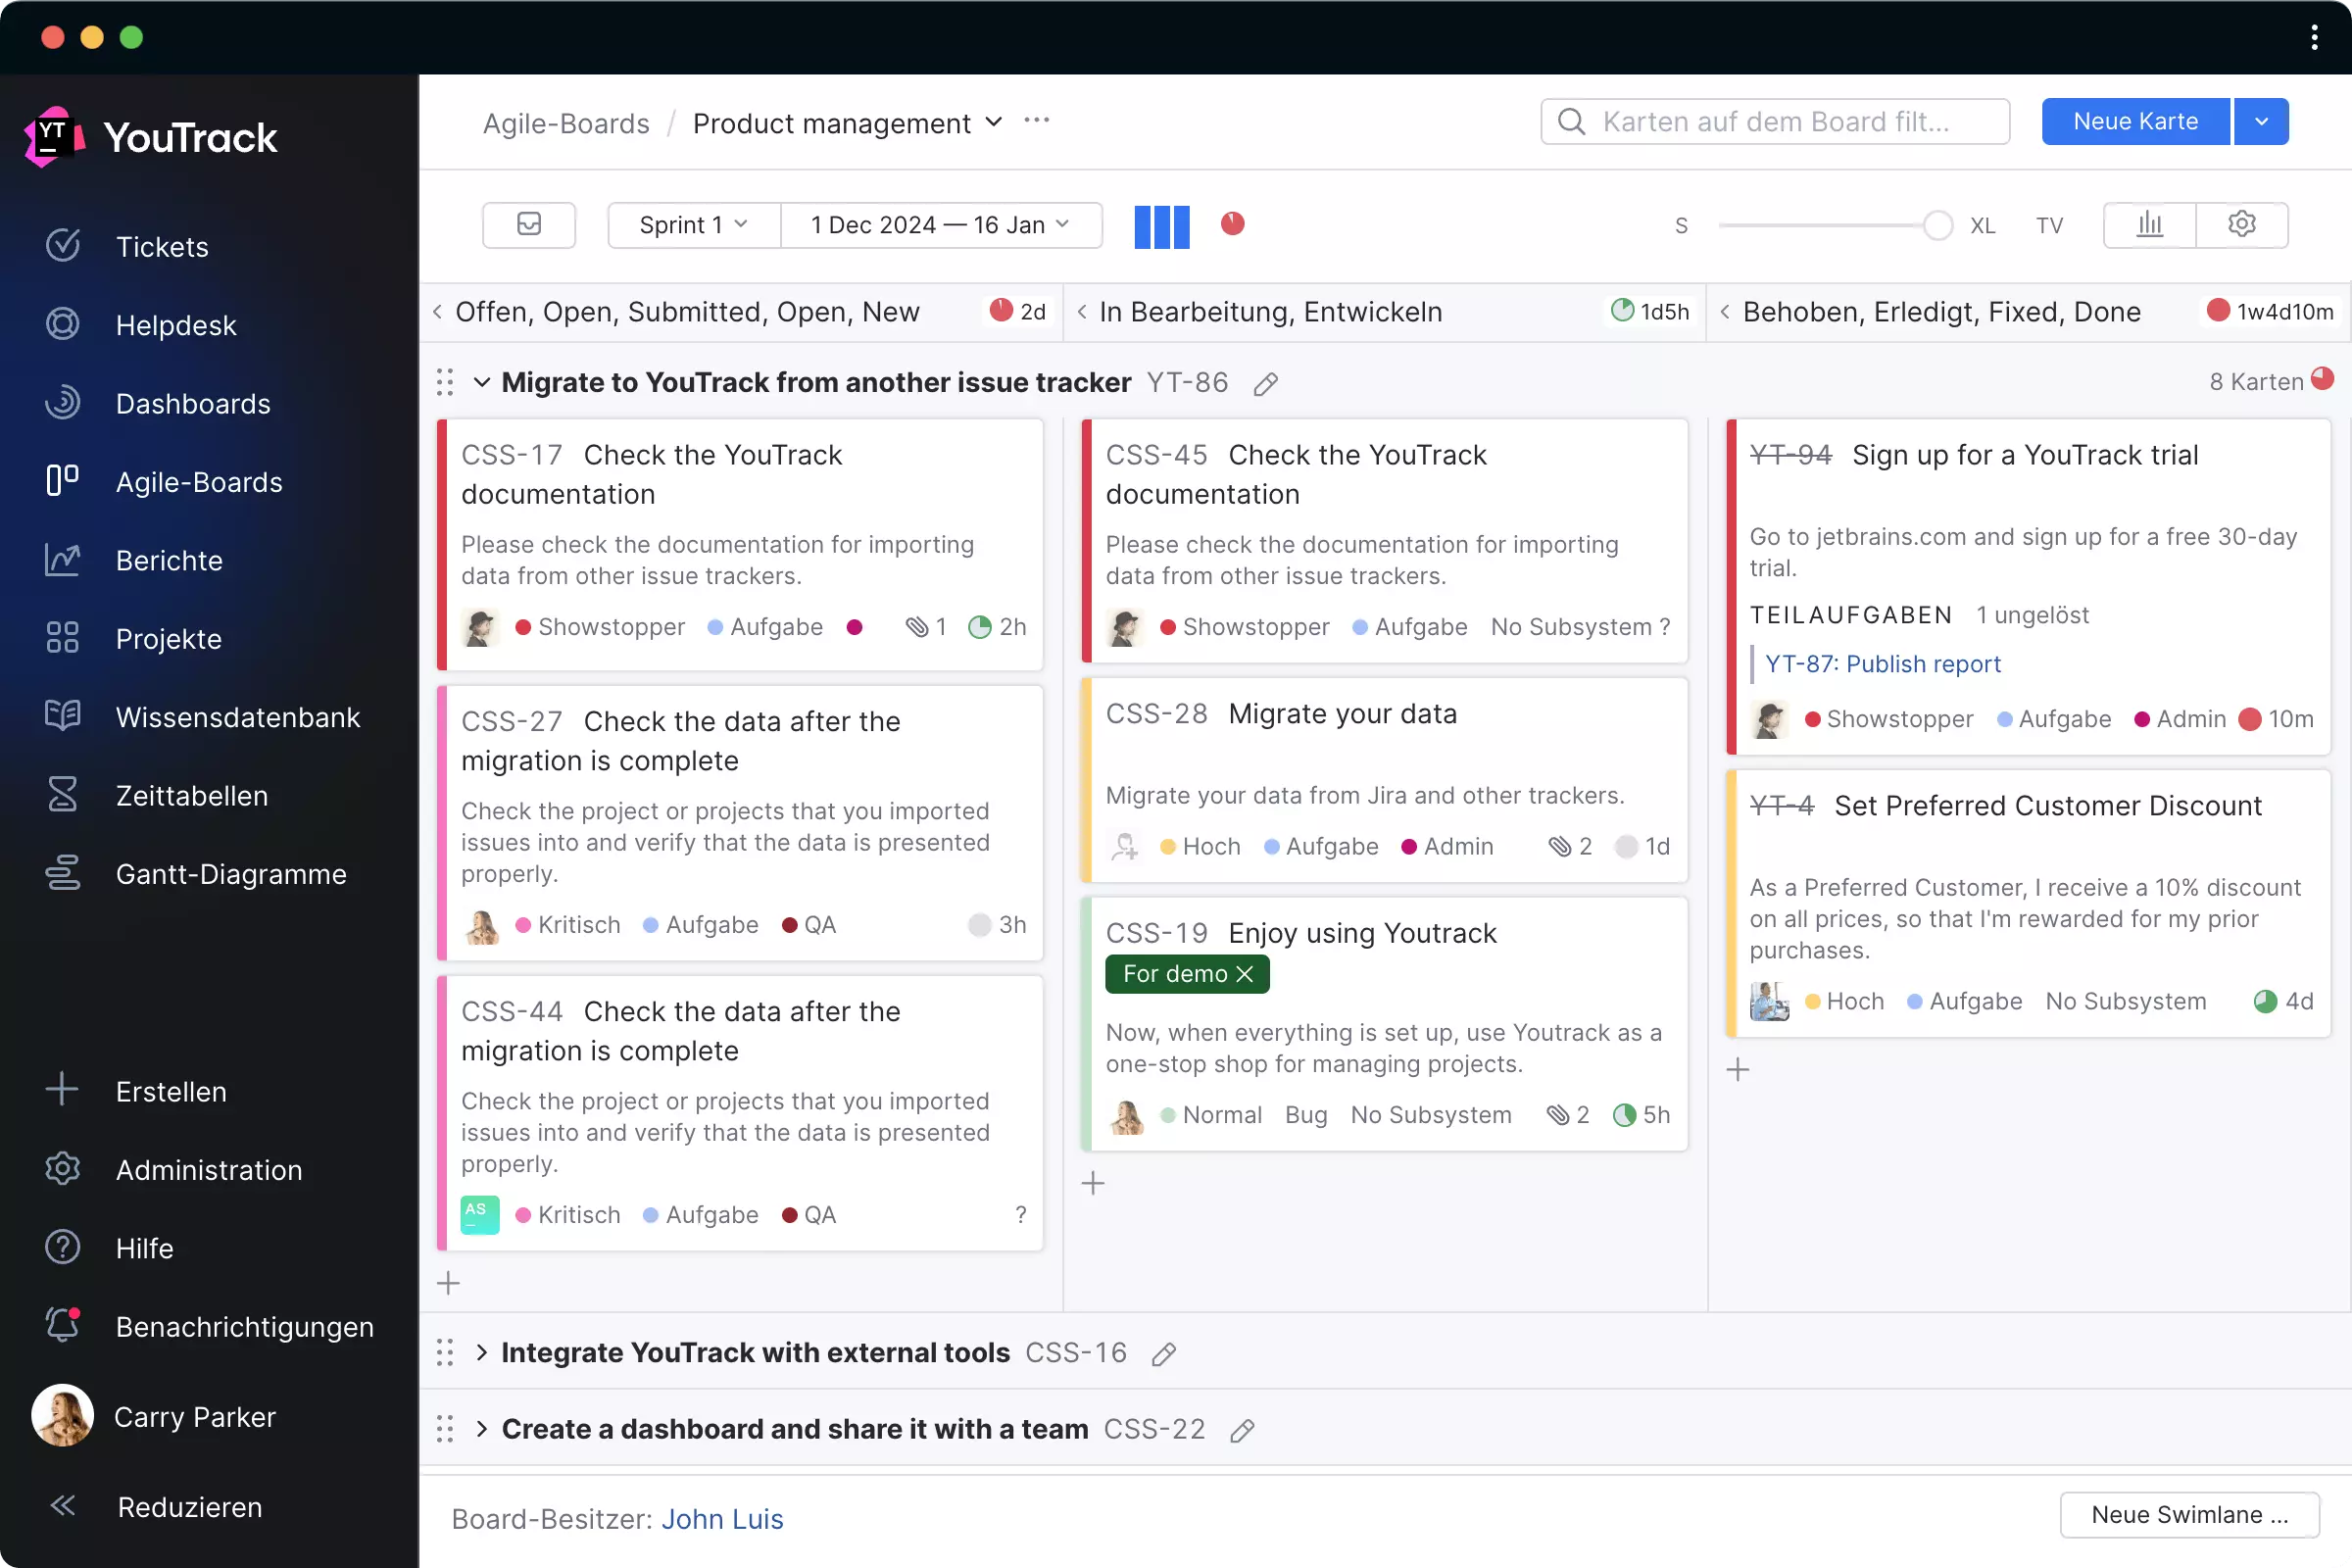Image resolution: width=2352 pixels, height=1568 pixels.
Task: Click the Dashboards sidebar icon
Action: [61, 403]
